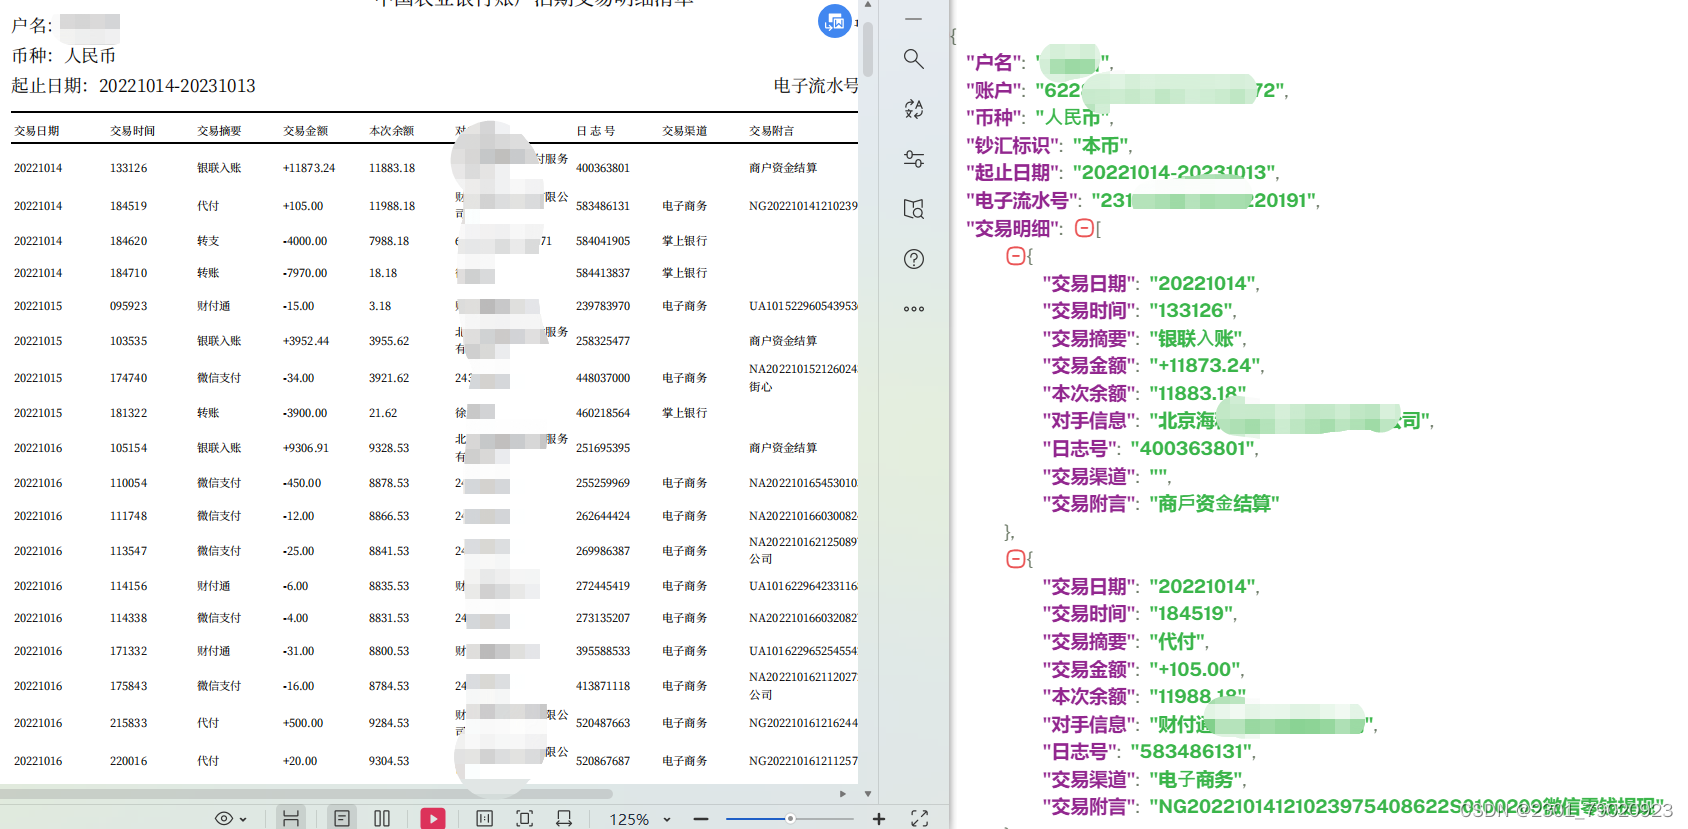Click the zoom in plus button
1688x829 pixels.
coord(879,819)
